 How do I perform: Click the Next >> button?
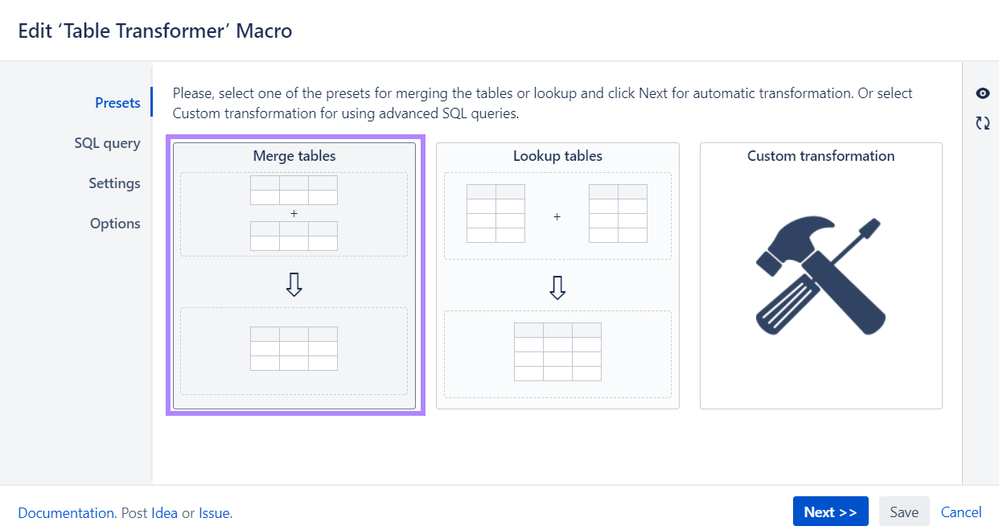click(830, 512)
